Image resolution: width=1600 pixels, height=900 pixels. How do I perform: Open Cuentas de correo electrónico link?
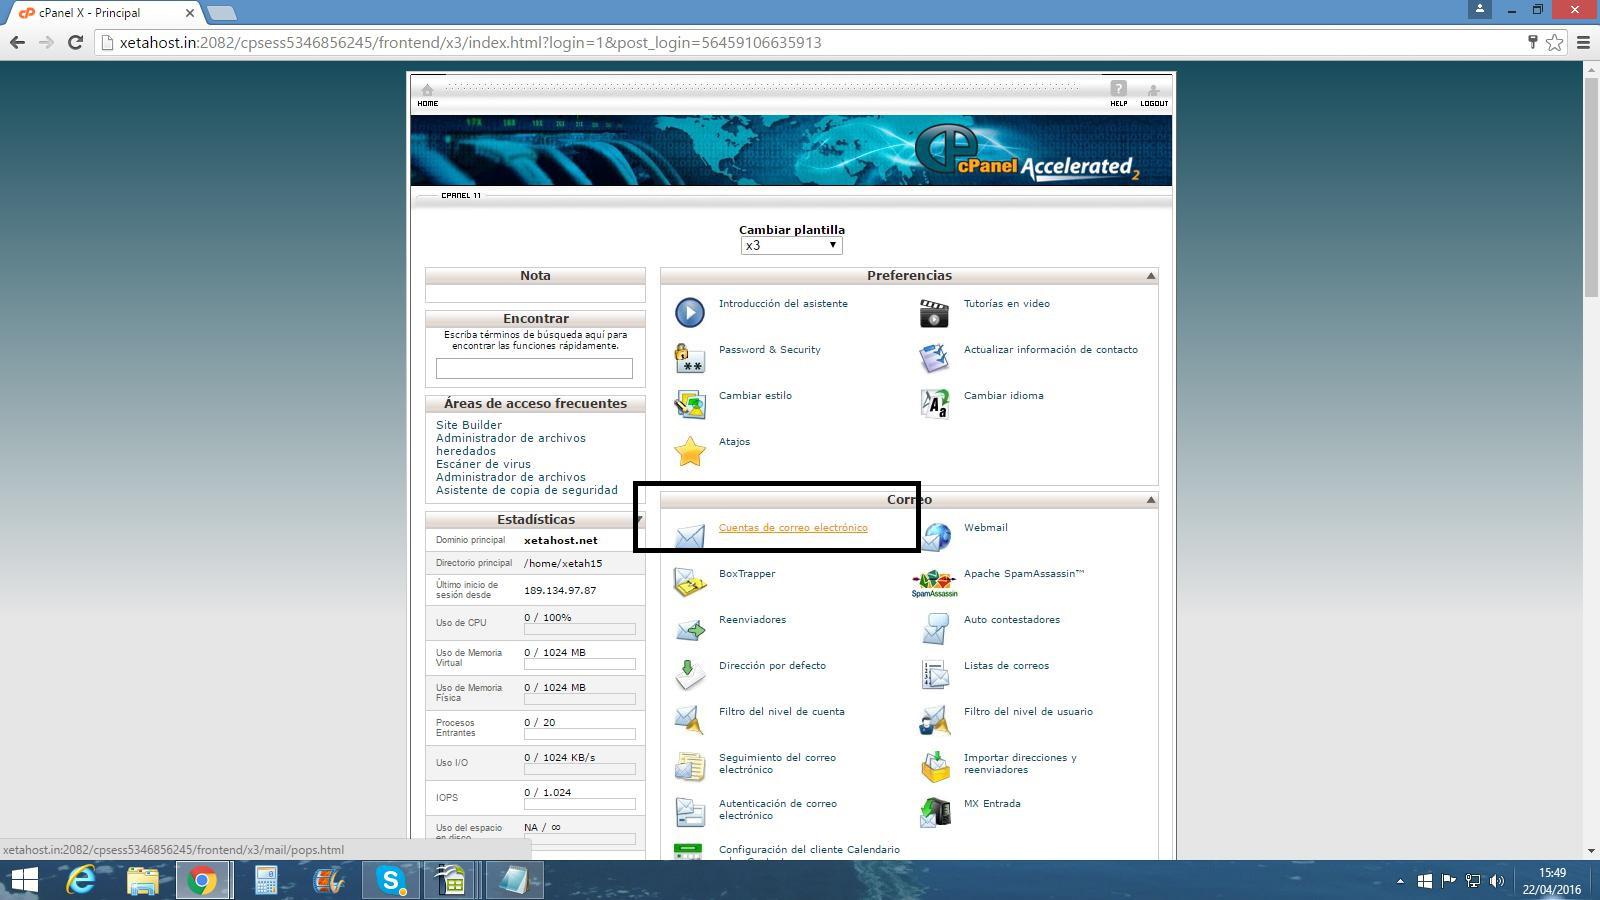(x=792, y=528)
